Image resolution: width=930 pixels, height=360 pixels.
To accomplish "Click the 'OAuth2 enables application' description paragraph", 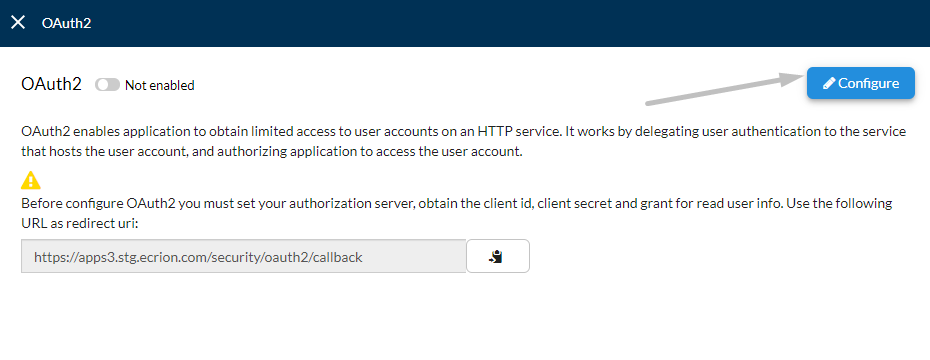I will (x=463, y=141).
